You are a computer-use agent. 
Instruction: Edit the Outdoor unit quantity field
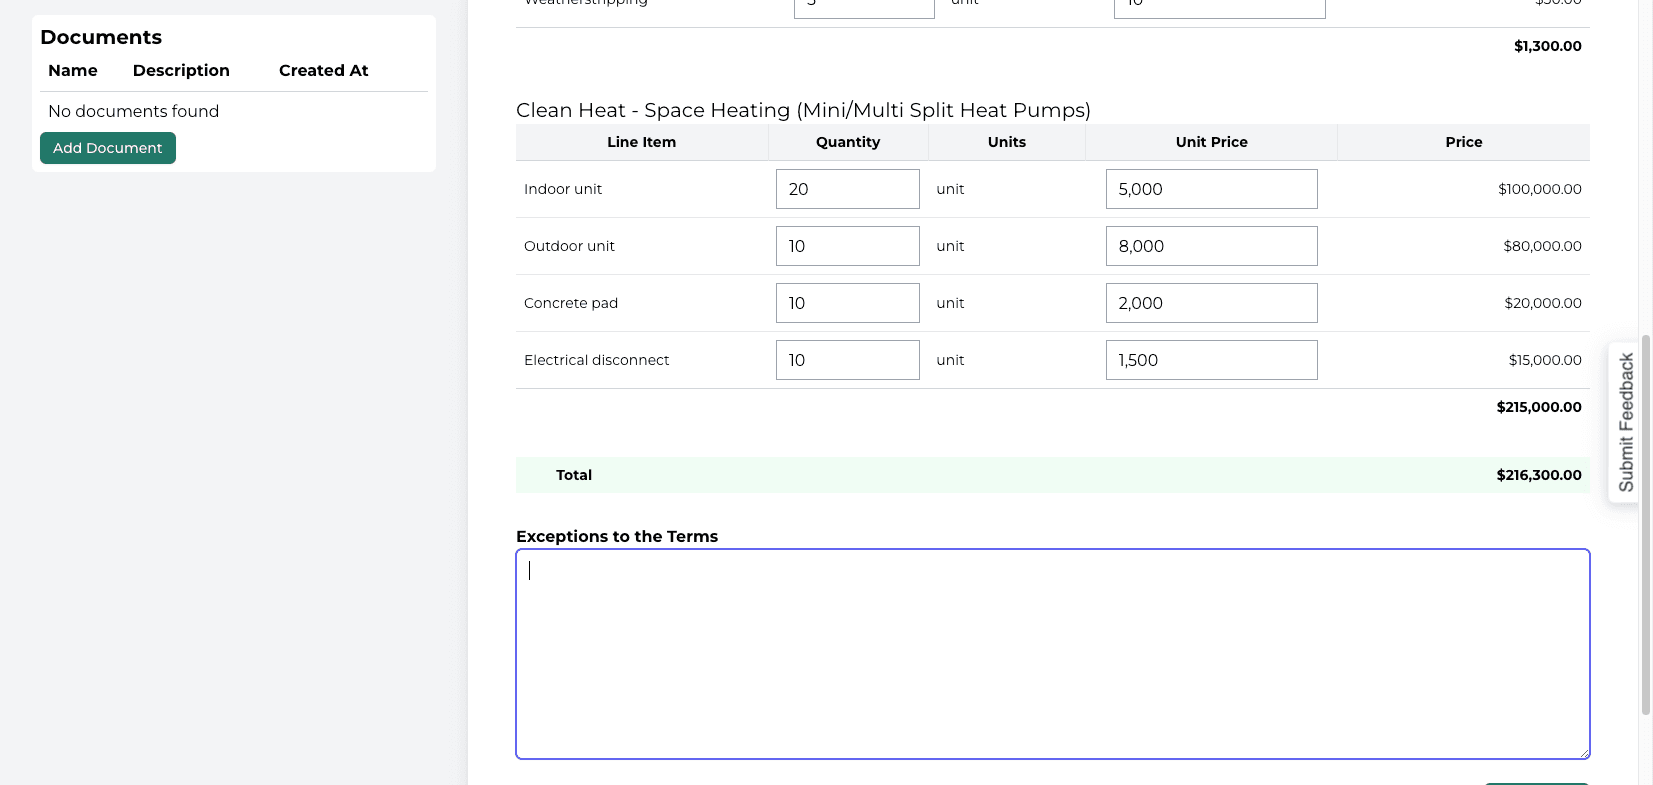[x=847, y=246]
